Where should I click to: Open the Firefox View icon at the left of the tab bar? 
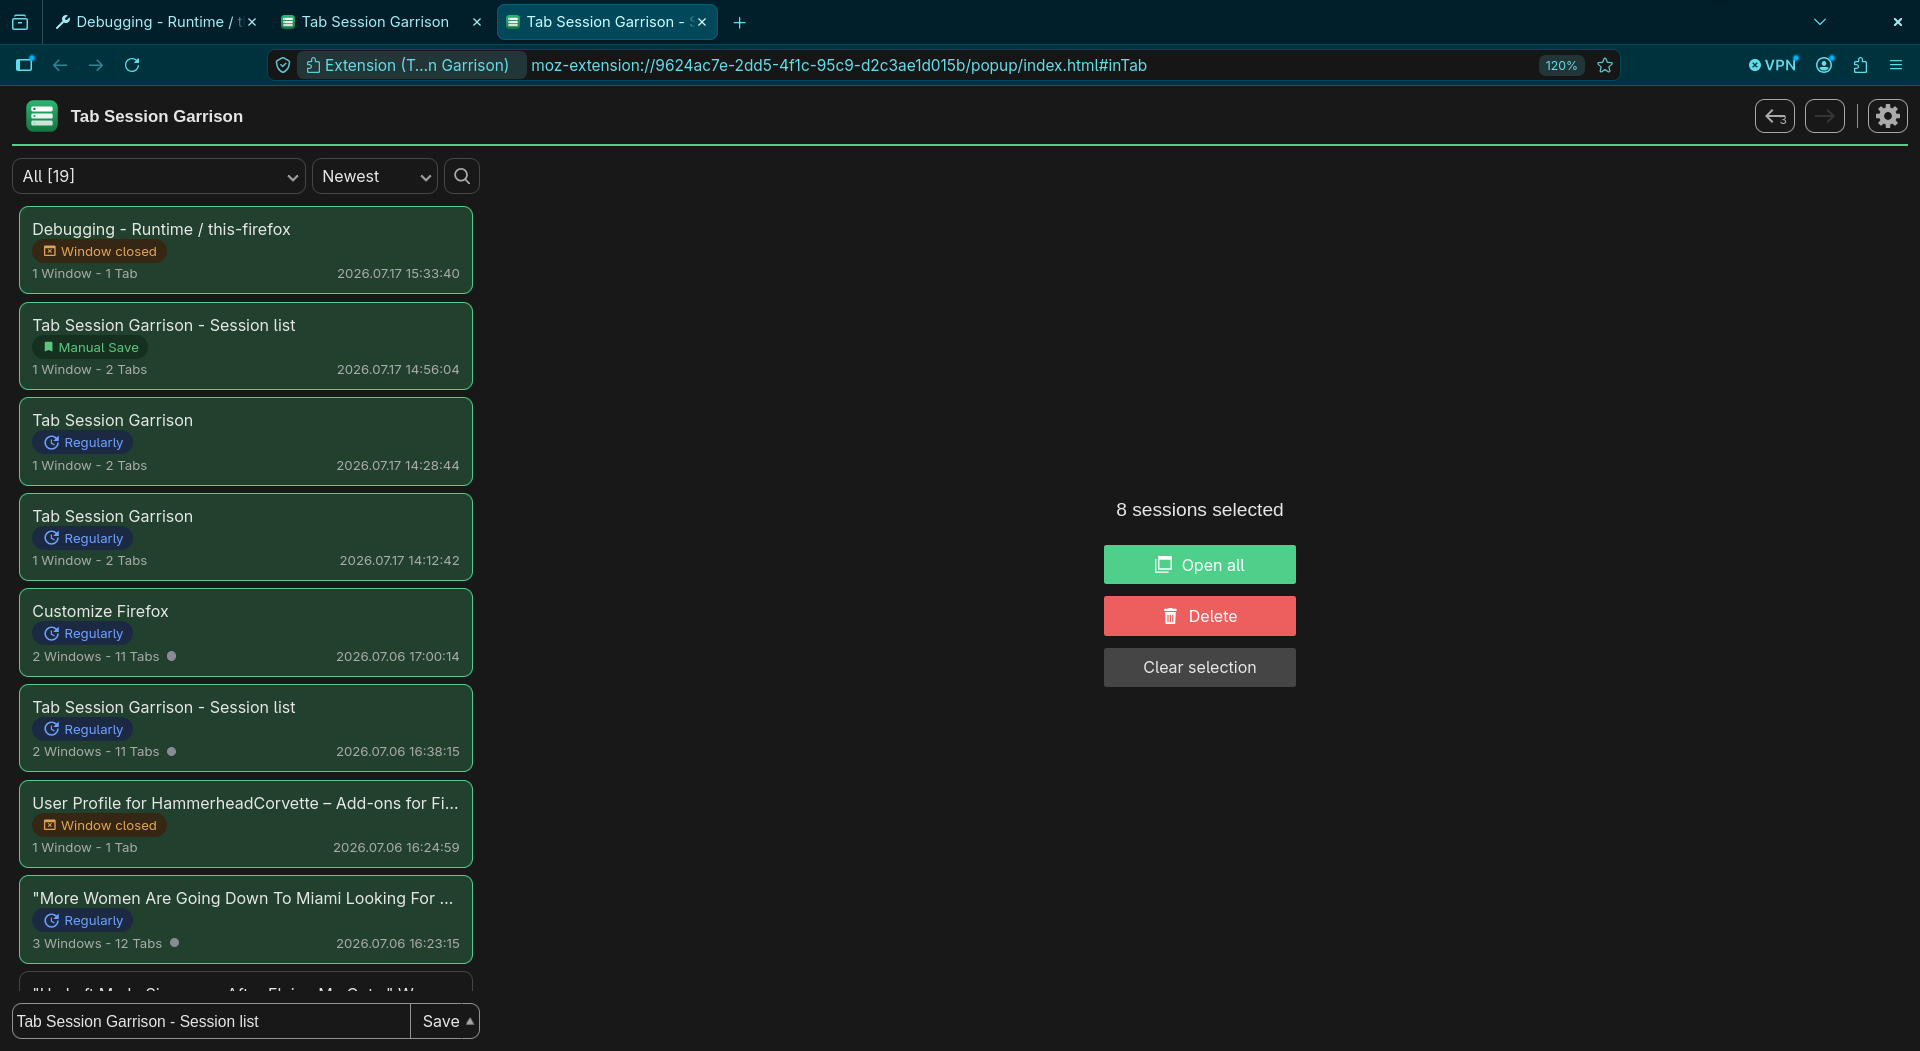point(20,22)
